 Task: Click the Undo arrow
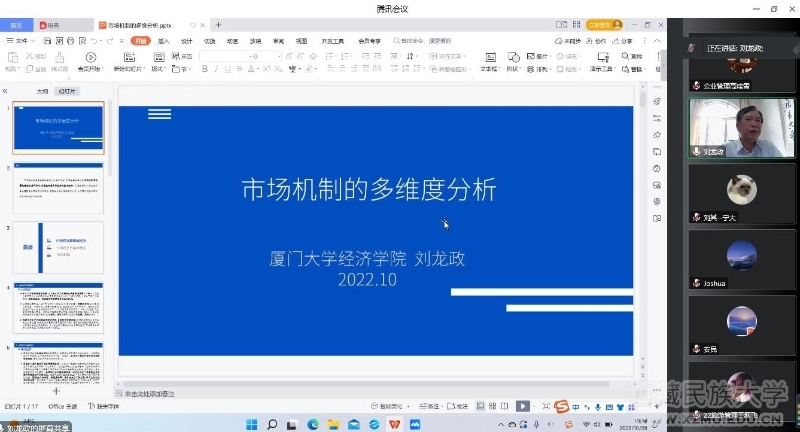pos(94,41)
